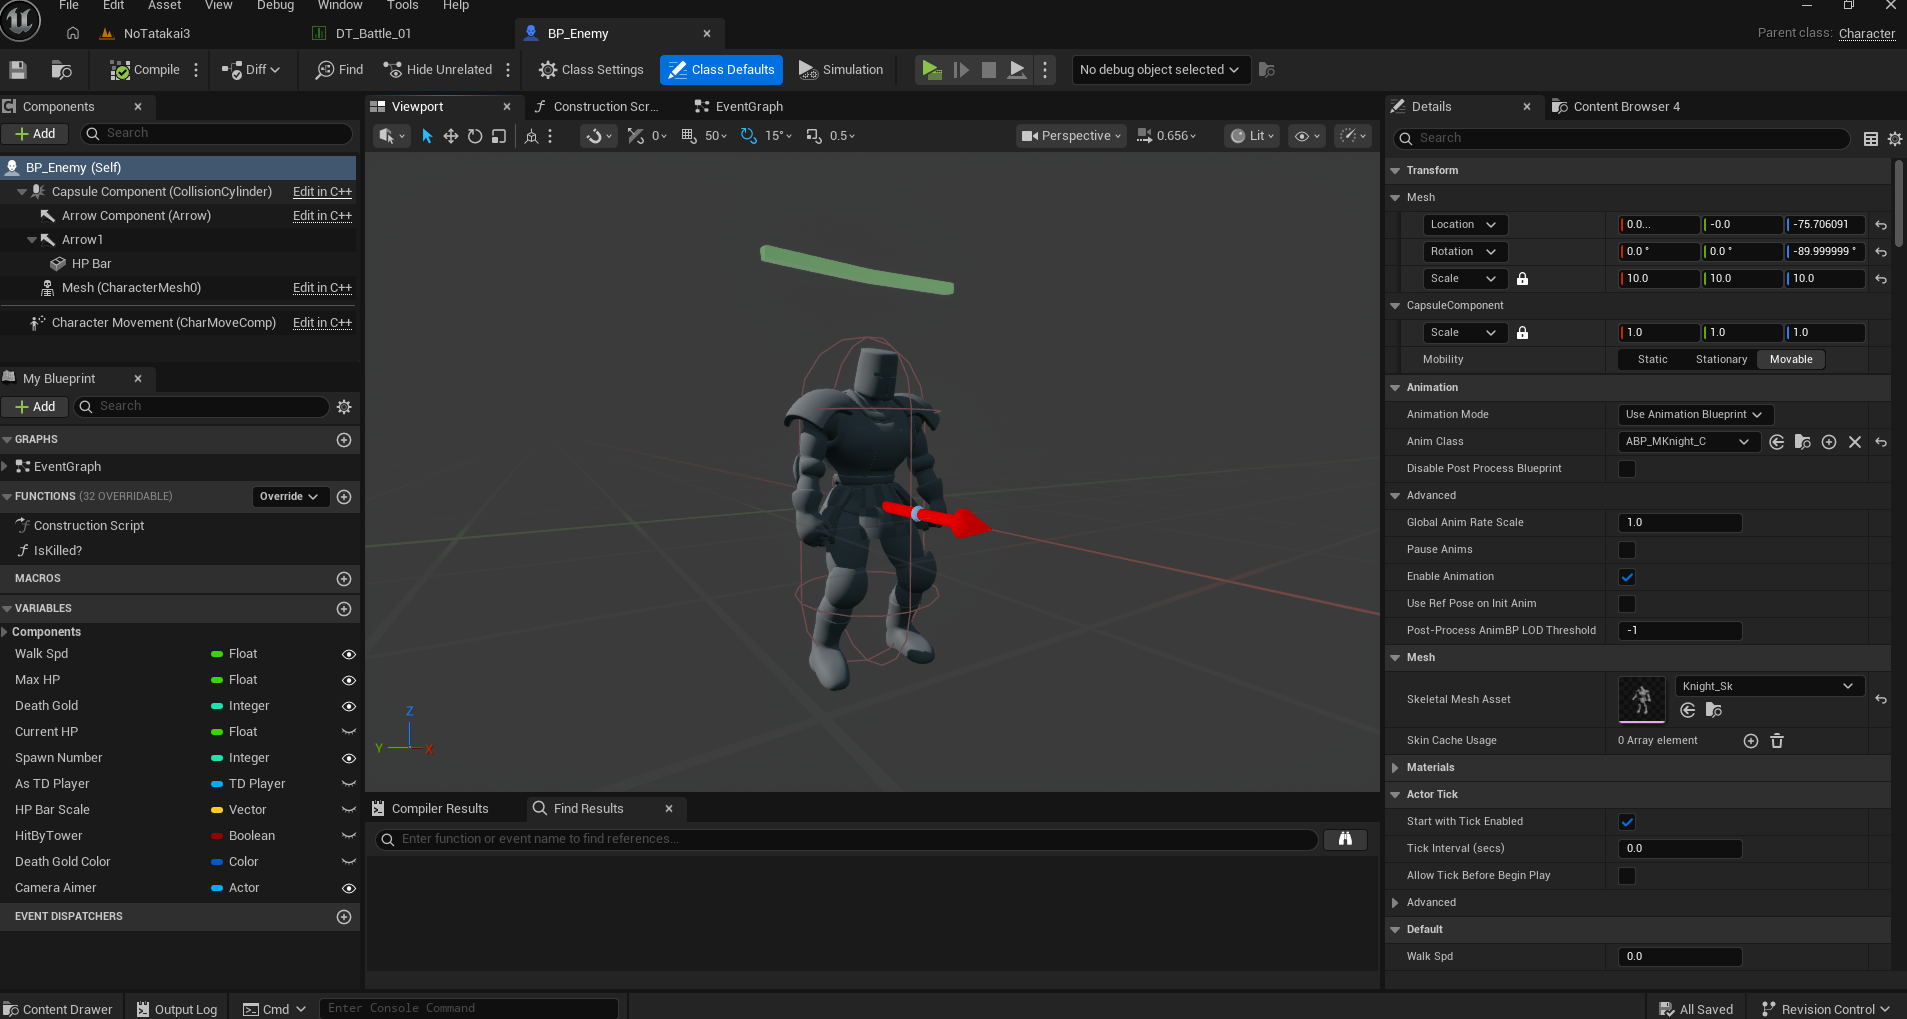Open debug object selection dropdown

click(1160, 70)
